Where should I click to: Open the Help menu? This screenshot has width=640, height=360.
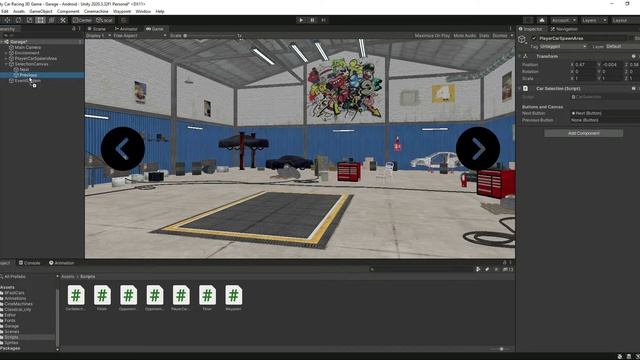coord(160,11)
